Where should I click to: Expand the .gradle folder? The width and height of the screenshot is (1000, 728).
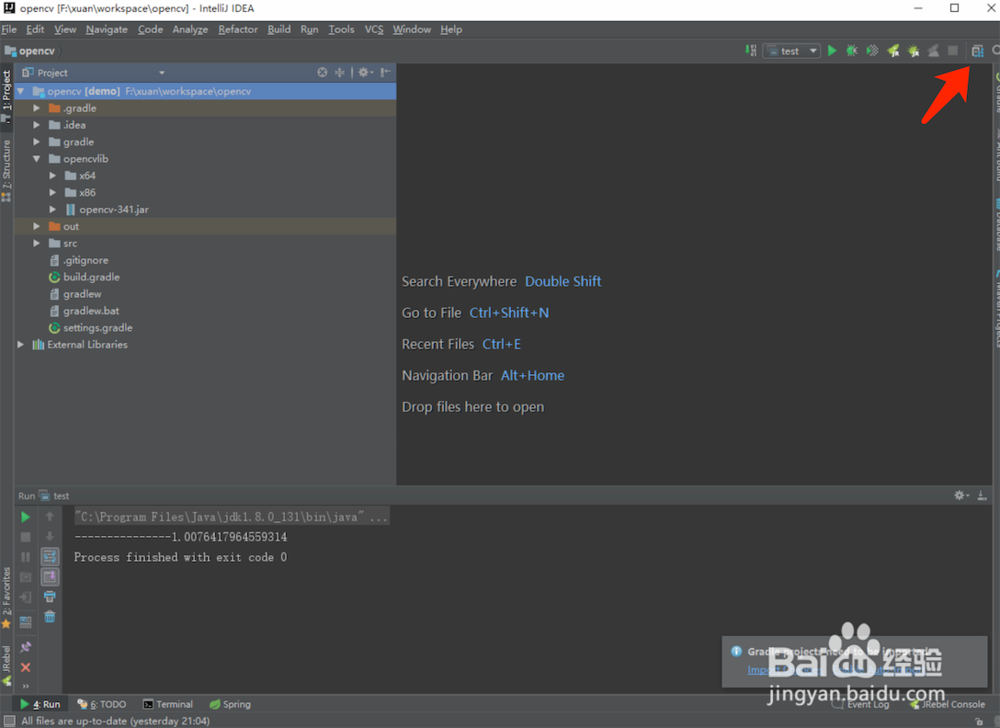click(36, 108)
